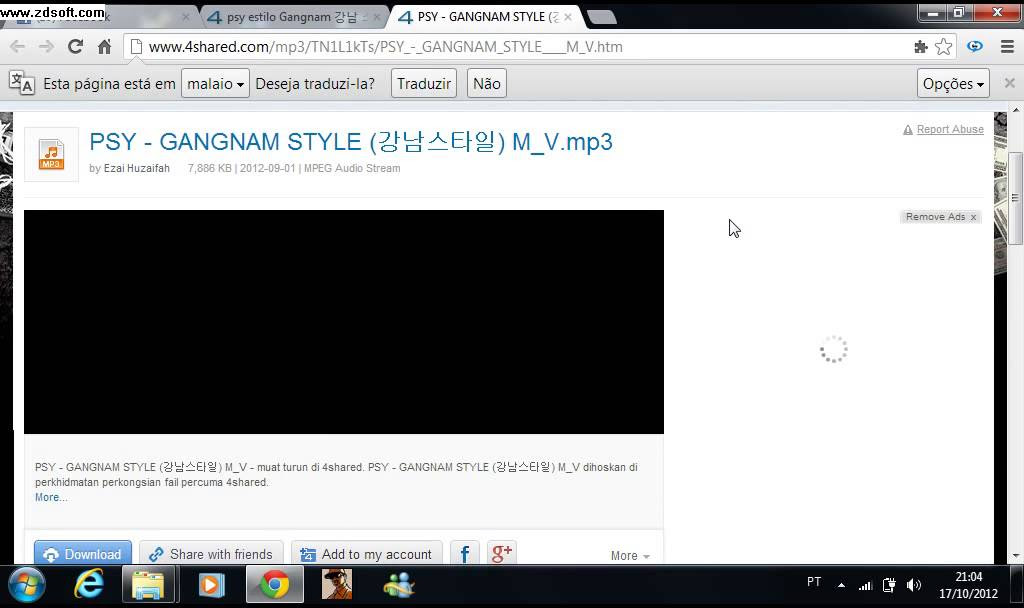Image resolution: width=1024 pixels, height=608 pixels.
Task: Close the PSY - GANGNAM STYLE tab
Action: 568,17
